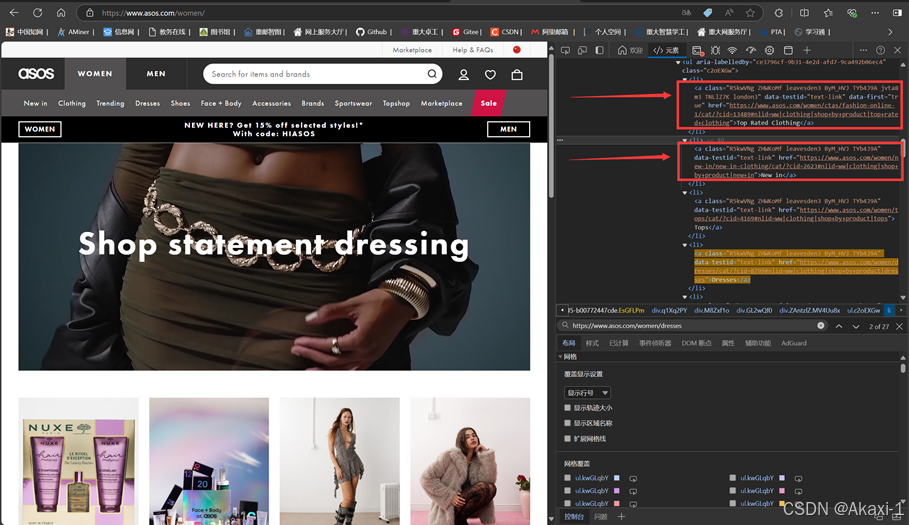Select the WOMEN tab in ASOS header
This screenshot has height=525, width=909.
95,74
